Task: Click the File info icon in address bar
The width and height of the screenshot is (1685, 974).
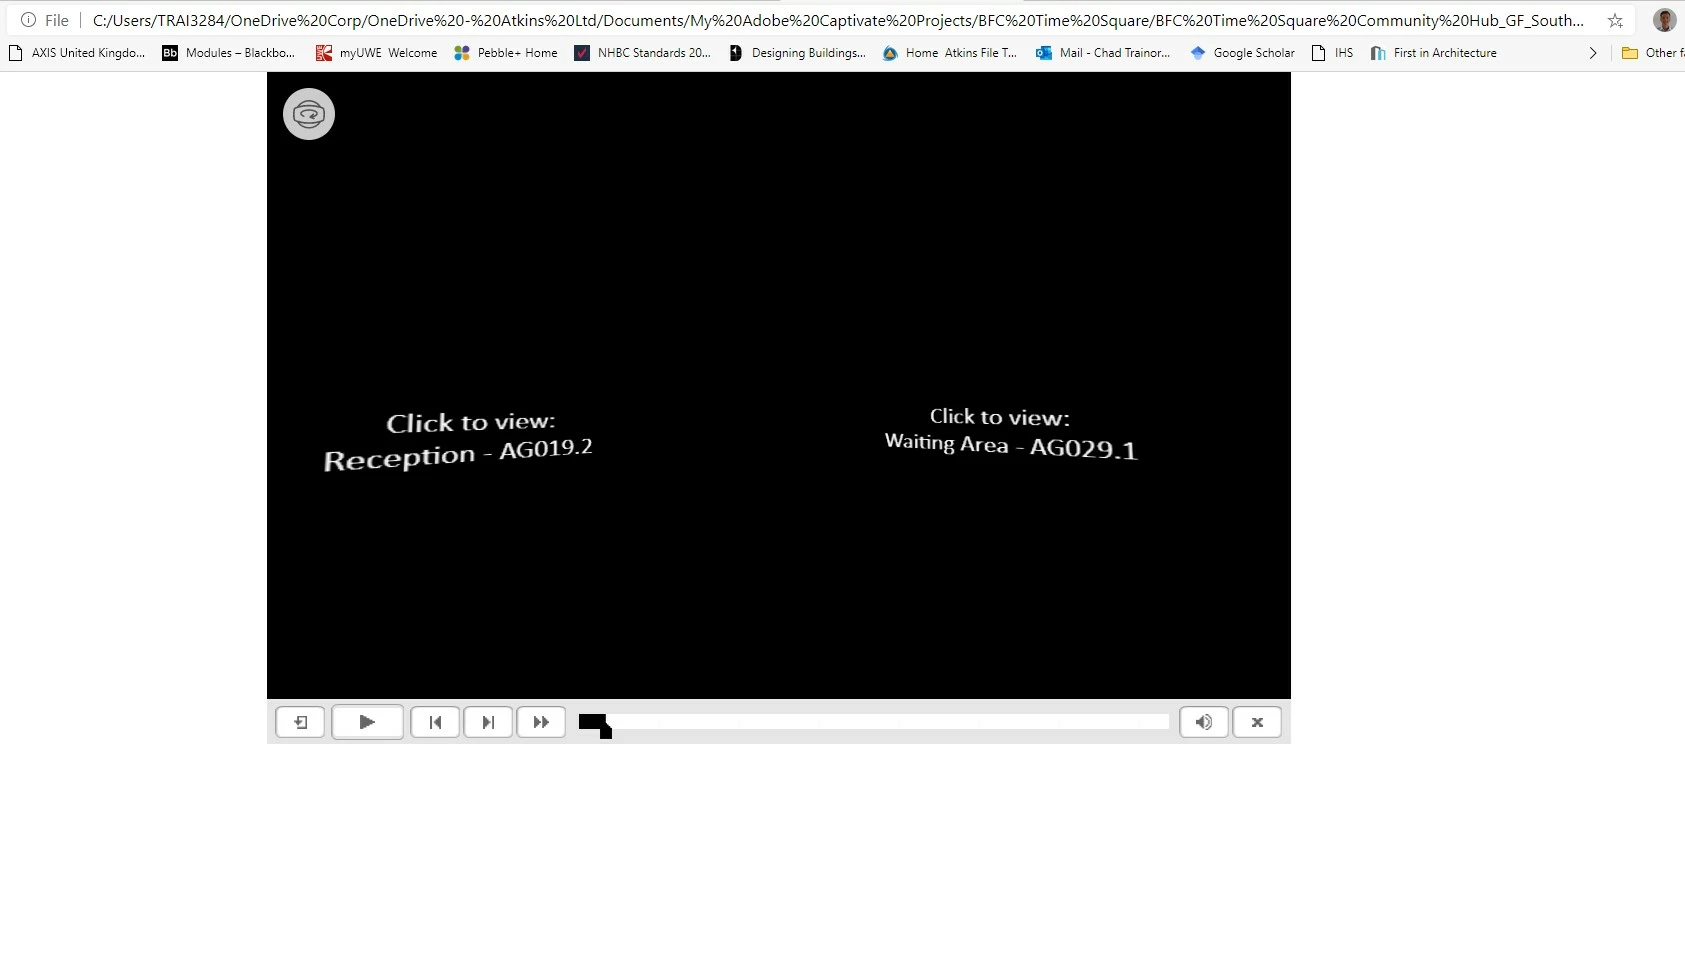Action: 29,20
